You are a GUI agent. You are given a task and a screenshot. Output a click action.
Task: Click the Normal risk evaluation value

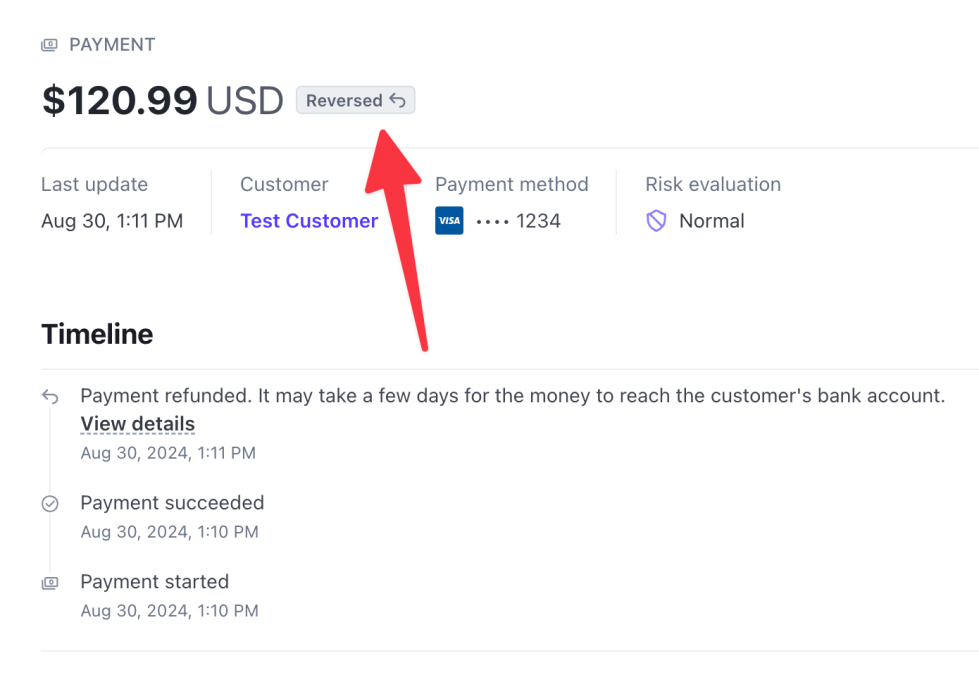(711, 221)
